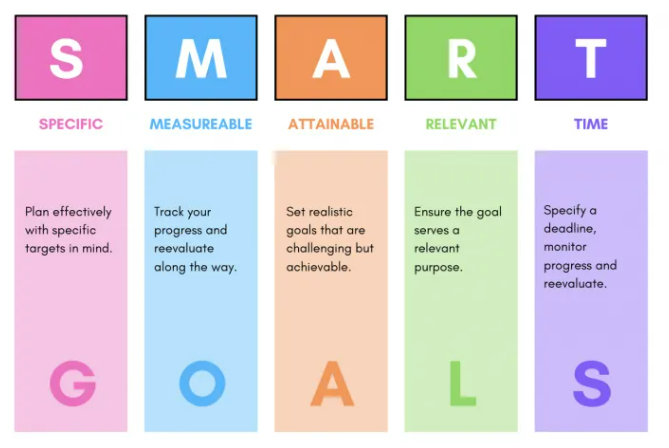Click the purple T letter tile
The image size is (669, 448).
591,58
